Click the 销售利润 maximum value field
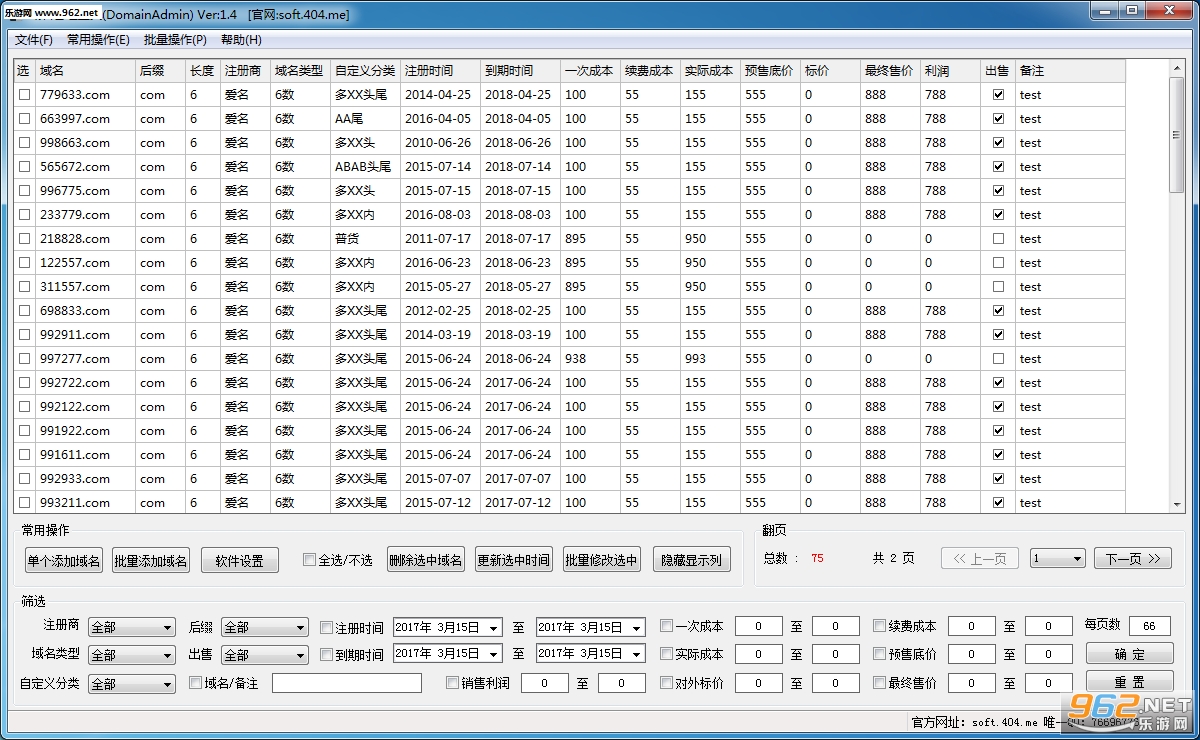Screen dimensions: 1200x740 622,683
